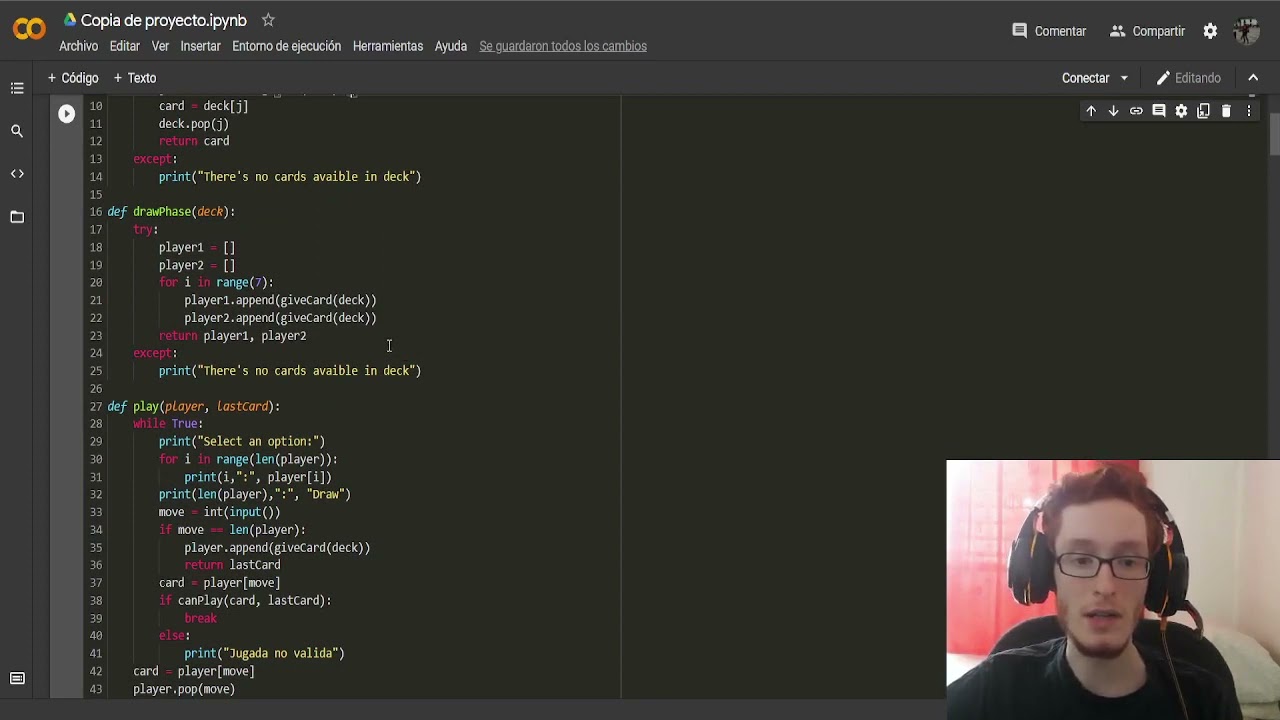Image resolution: width=1280 pixels, height=720 pixels.
Task: Open the find and replace sidebar
Action: (x=17, y=131)
